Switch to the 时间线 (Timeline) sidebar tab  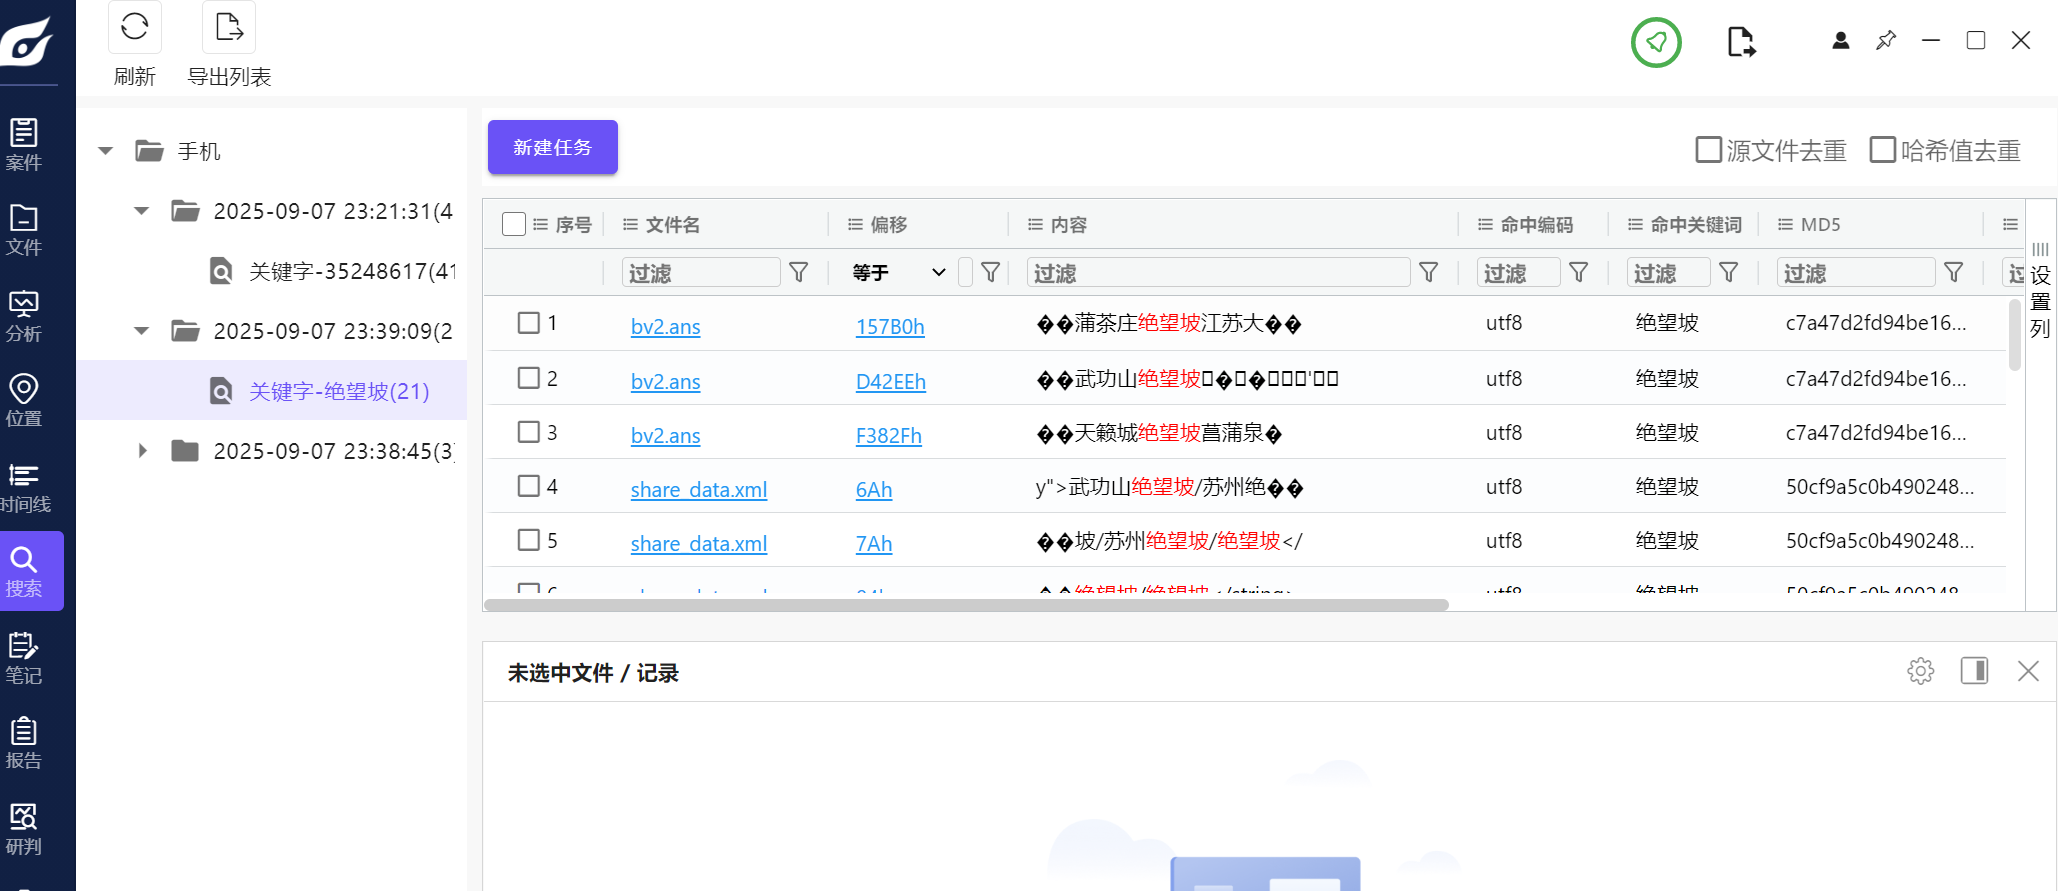pyautogui.click(x=24, y=487)
